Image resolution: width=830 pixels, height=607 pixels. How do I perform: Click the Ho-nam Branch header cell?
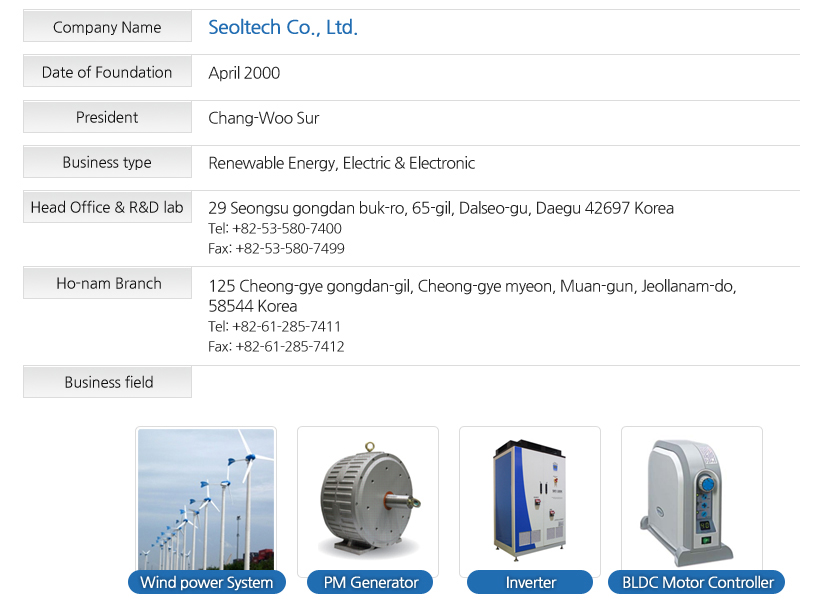(108, 283)
